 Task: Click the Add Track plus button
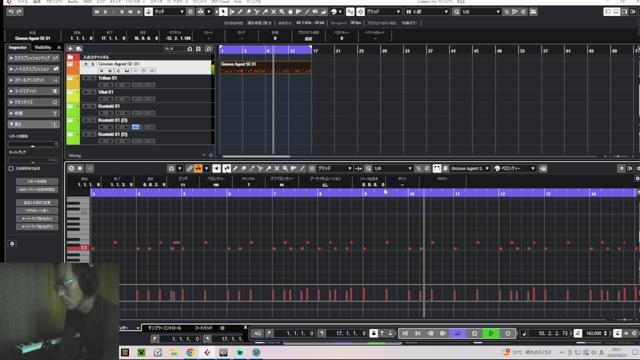pos(70,49)
